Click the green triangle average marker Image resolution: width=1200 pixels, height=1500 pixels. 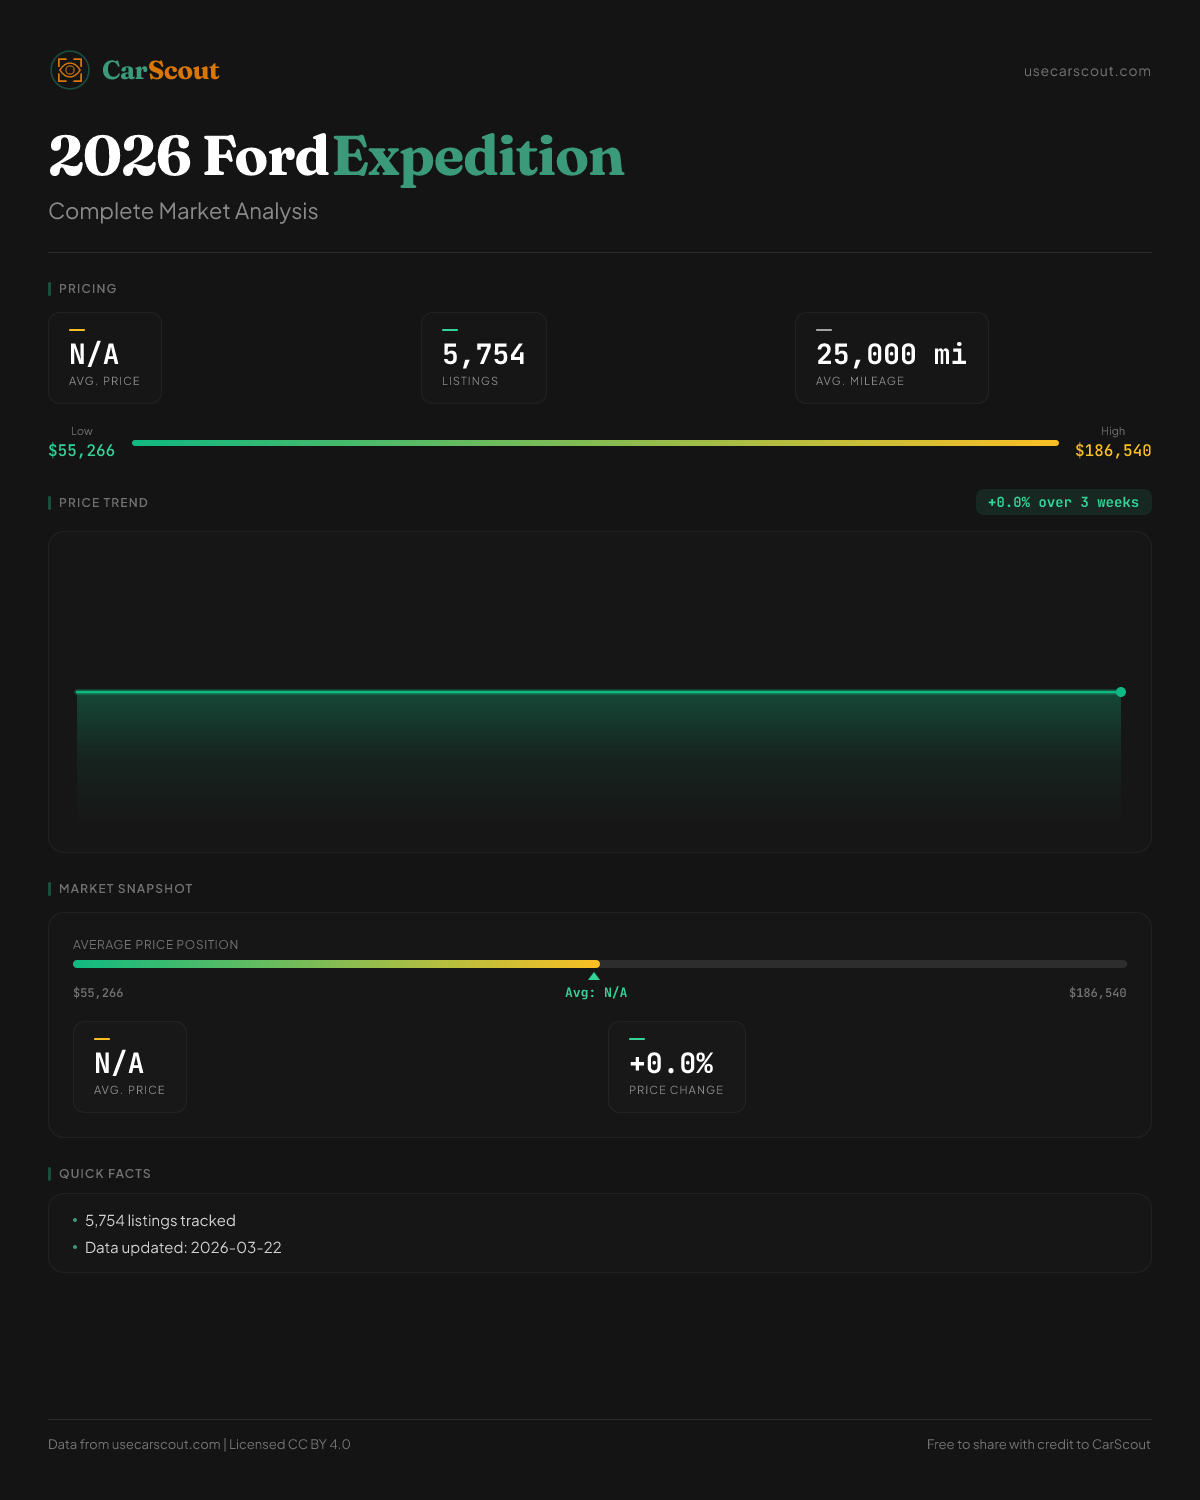coord(594,976)
